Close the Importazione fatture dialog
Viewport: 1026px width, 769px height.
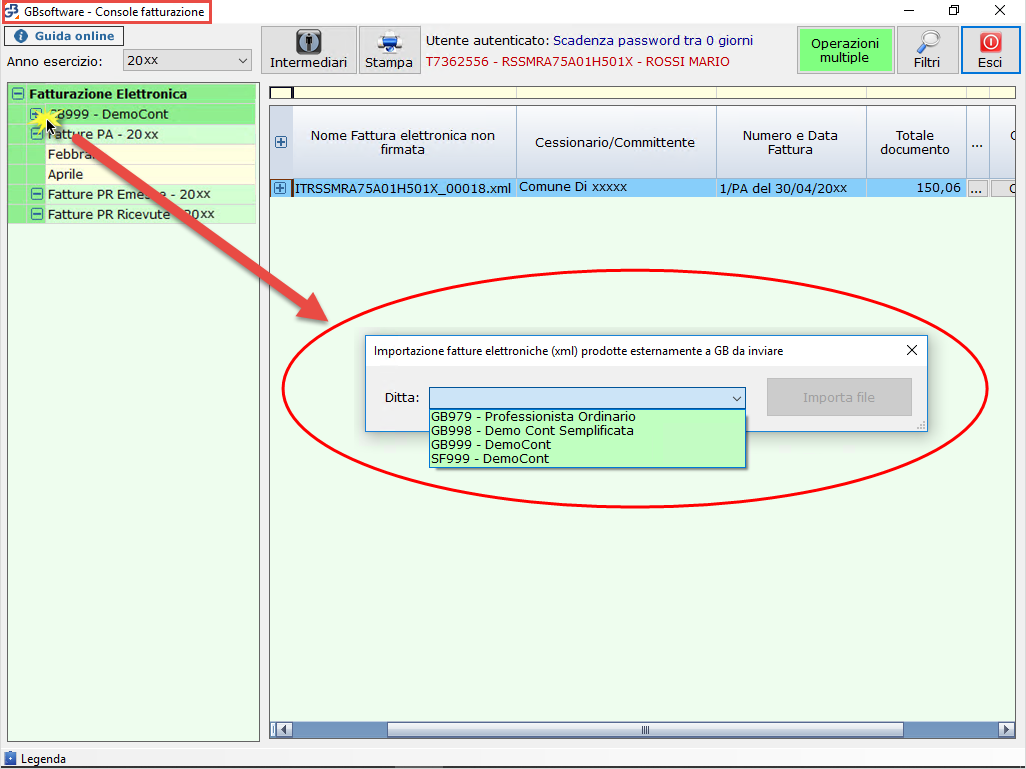[x=911, y=351]
